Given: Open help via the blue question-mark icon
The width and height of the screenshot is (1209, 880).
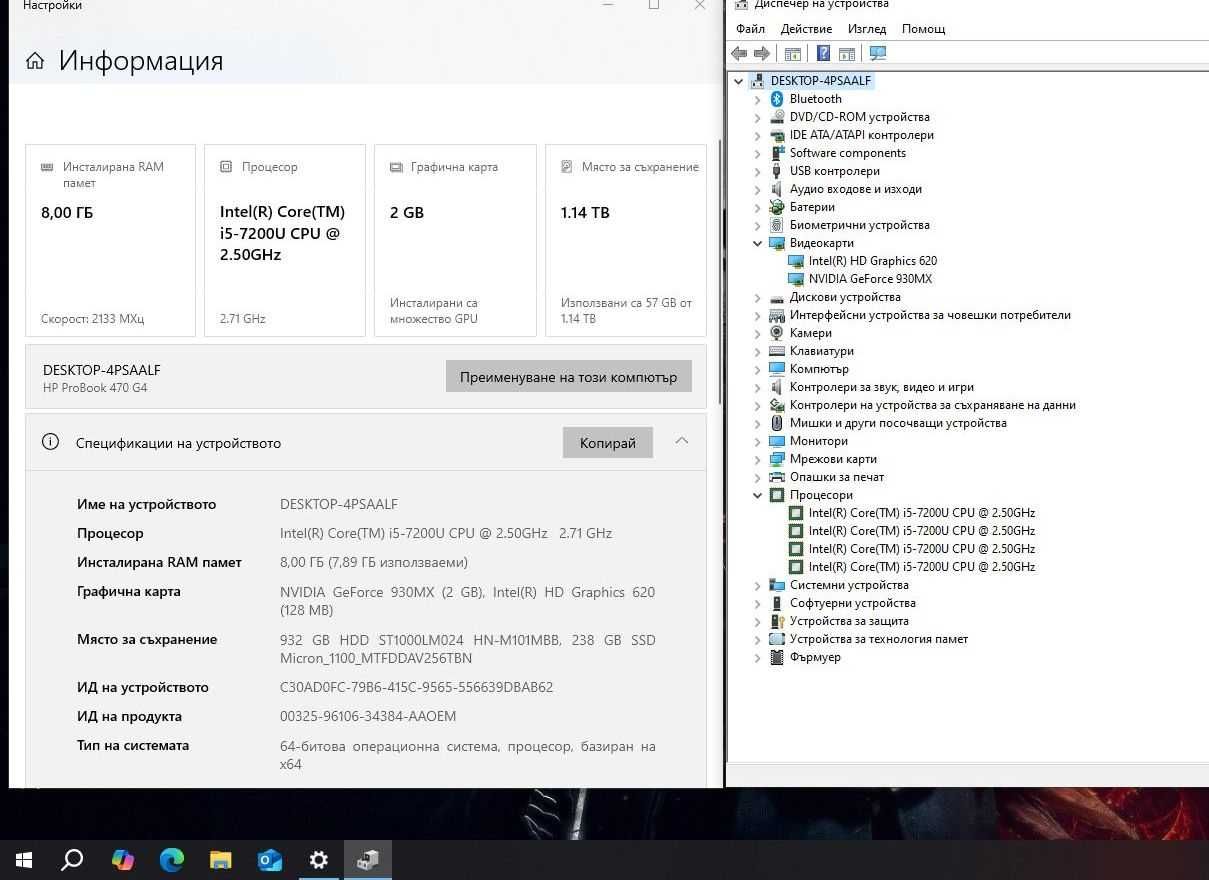Looking at the screenshot, I should (823, 53).
